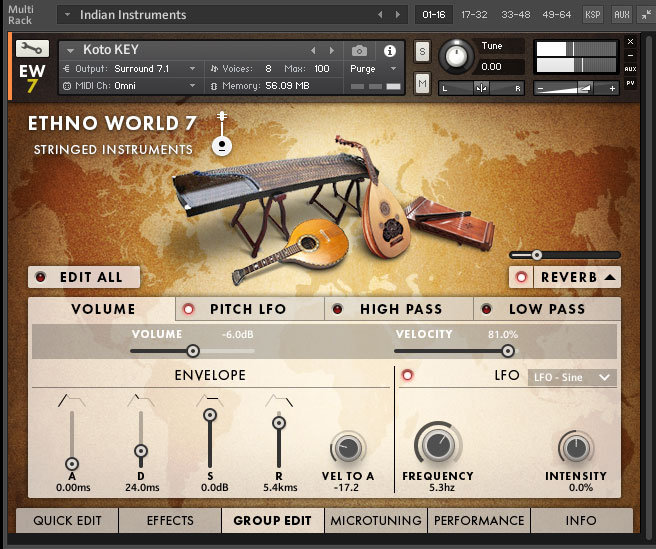Enable the HIGH PASS filter LED

[337, 309]
